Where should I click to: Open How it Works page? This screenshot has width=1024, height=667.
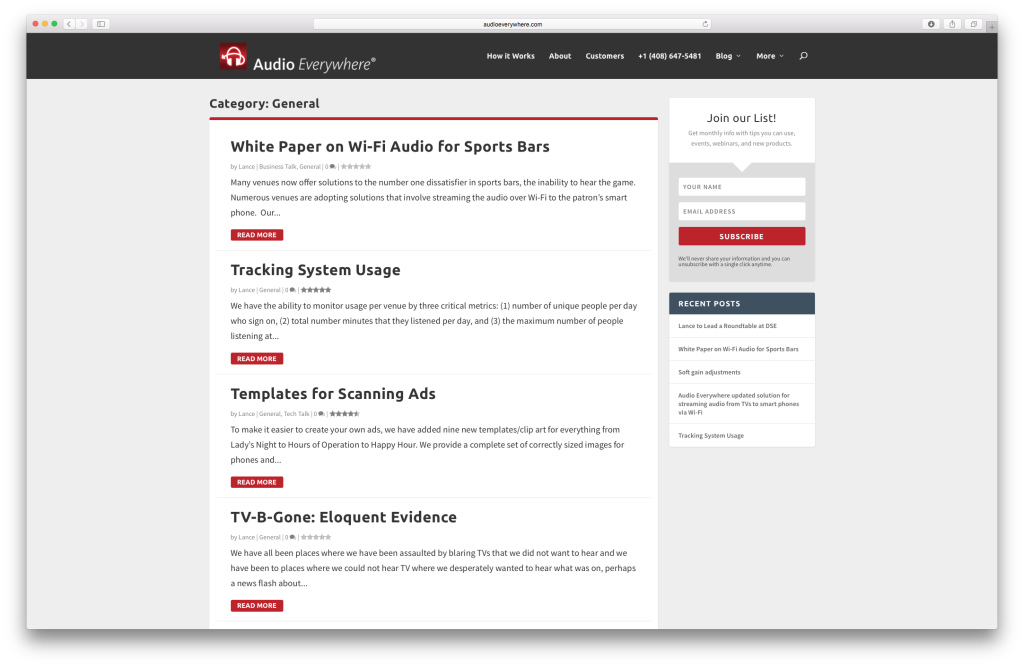pyautogui.click(x=510, y=56)
